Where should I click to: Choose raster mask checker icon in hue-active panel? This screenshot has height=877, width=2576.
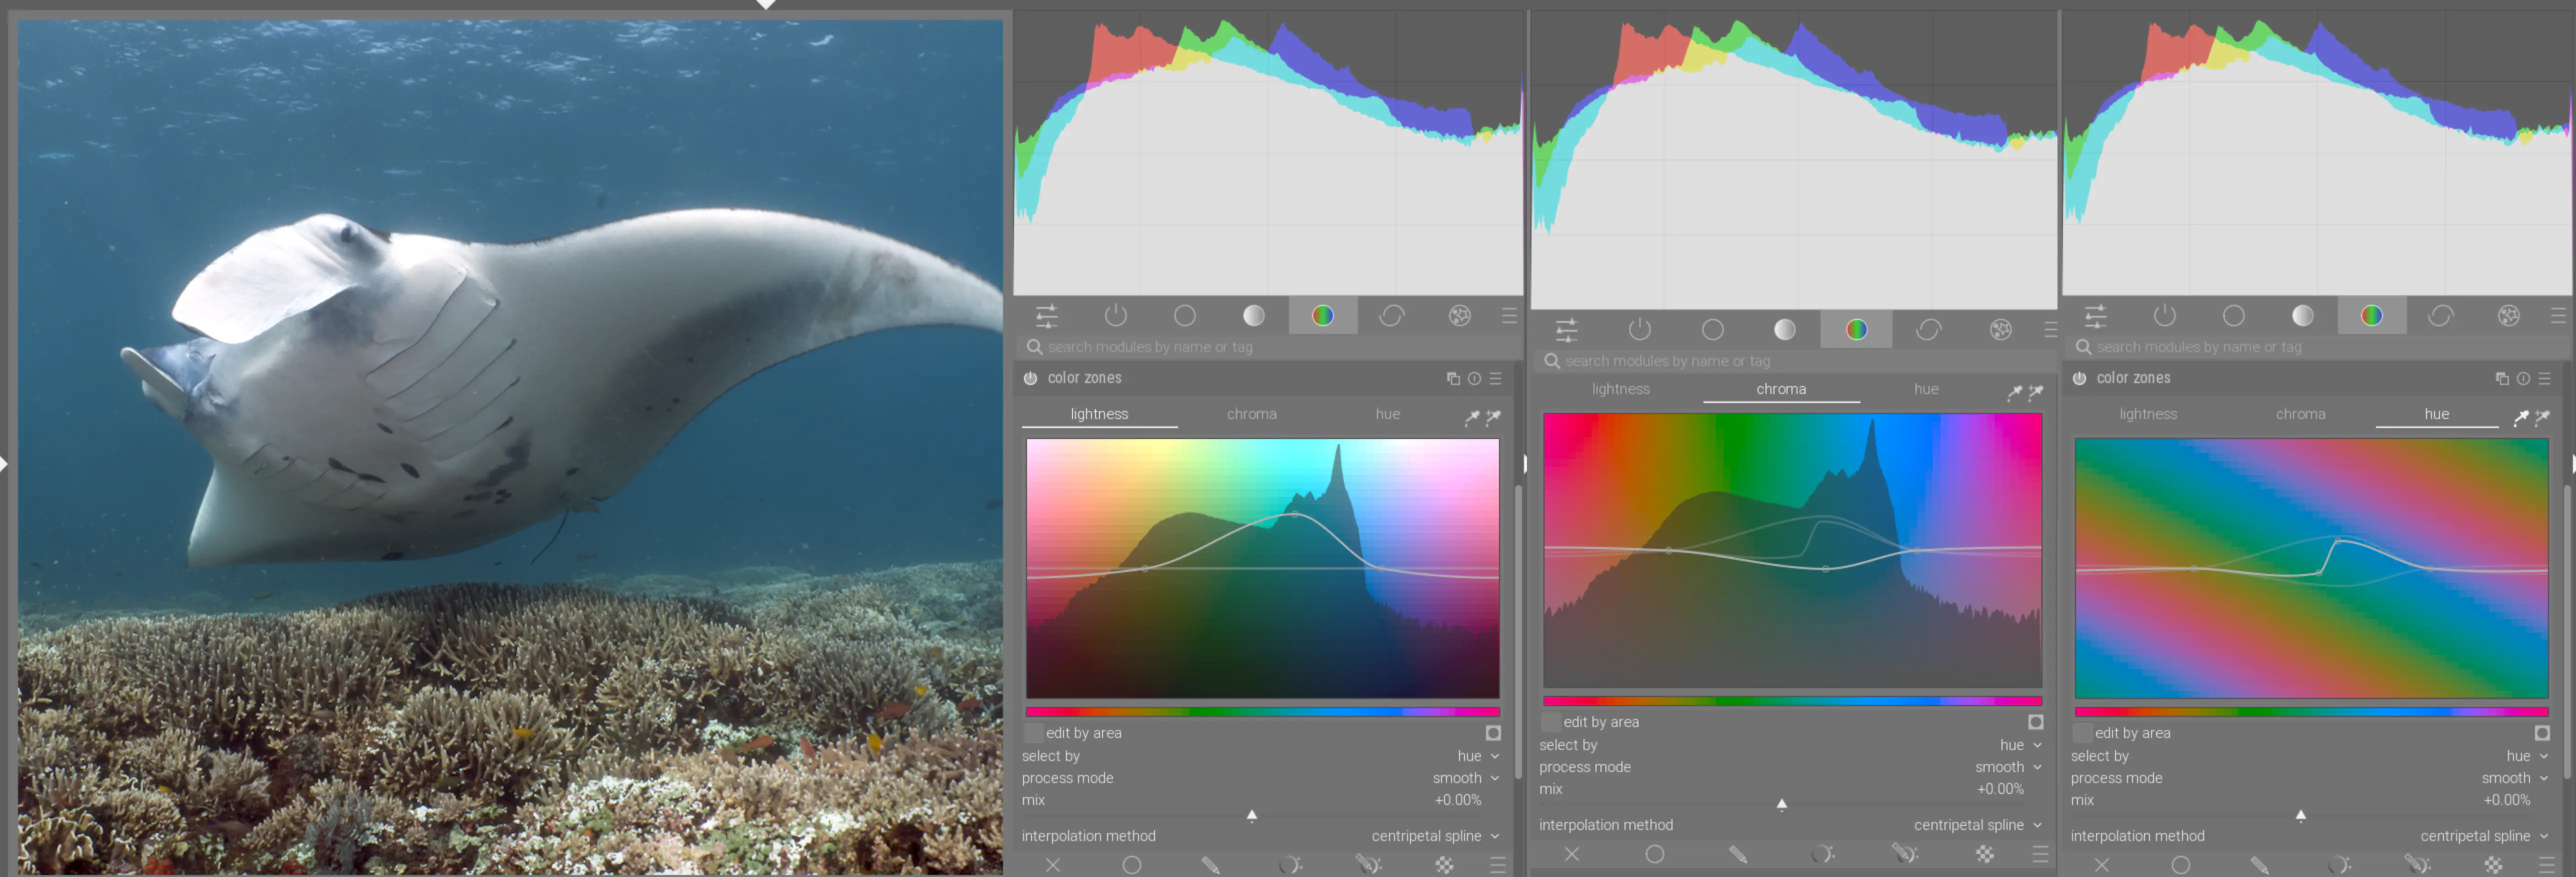click(x=2494, y=865)
